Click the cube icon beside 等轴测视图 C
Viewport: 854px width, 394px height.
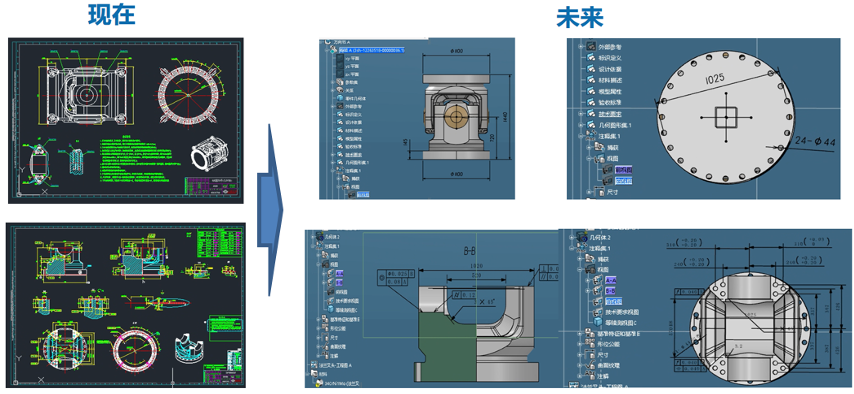coord(597,321)
